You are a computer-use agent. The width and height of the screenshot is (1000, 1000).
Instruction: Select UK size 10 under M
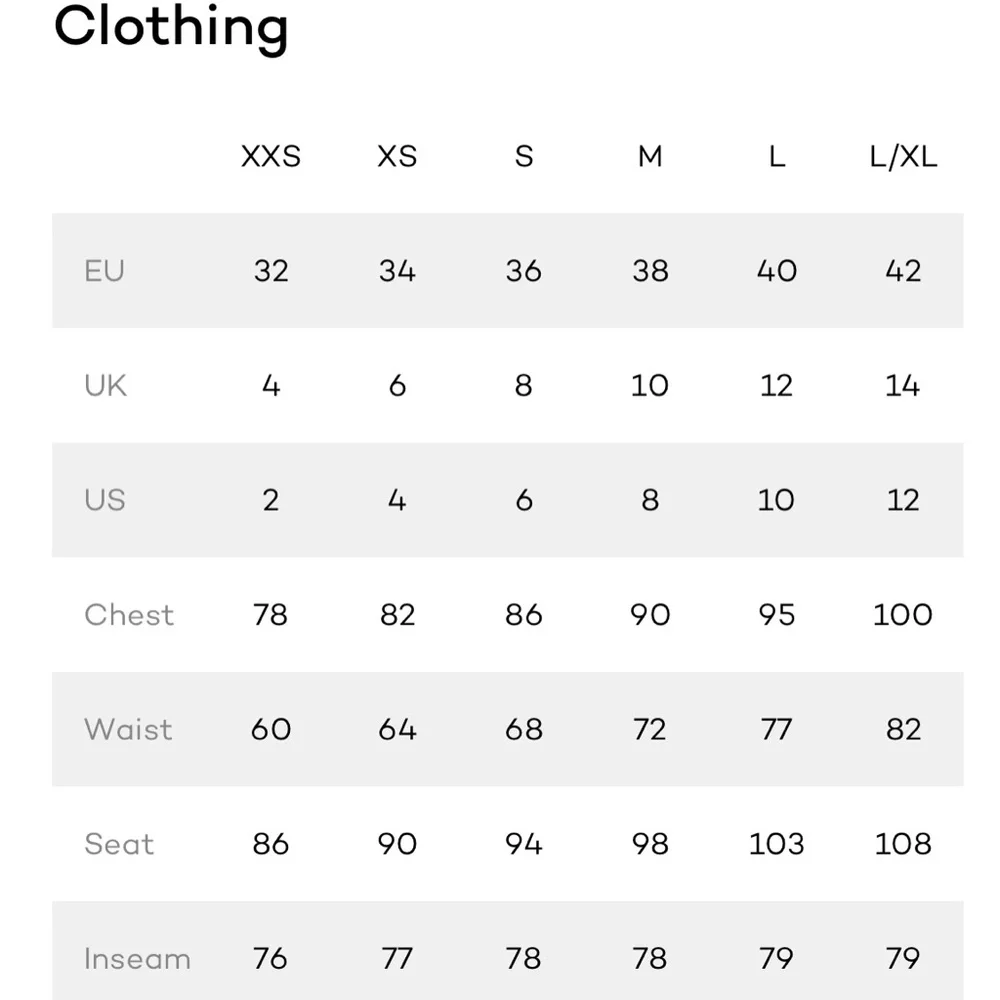650,386
